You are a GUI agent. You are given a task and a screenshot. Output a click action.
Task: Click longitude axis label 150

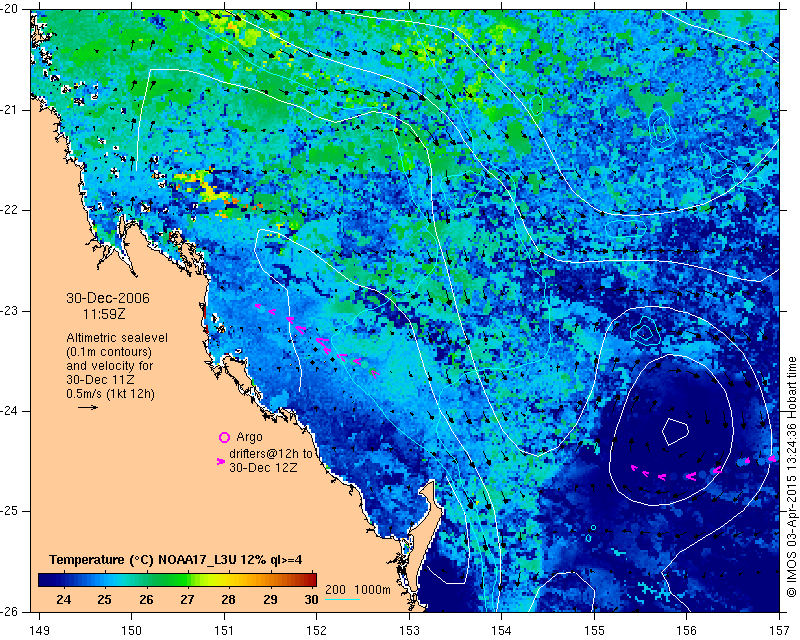click(132, 631)
